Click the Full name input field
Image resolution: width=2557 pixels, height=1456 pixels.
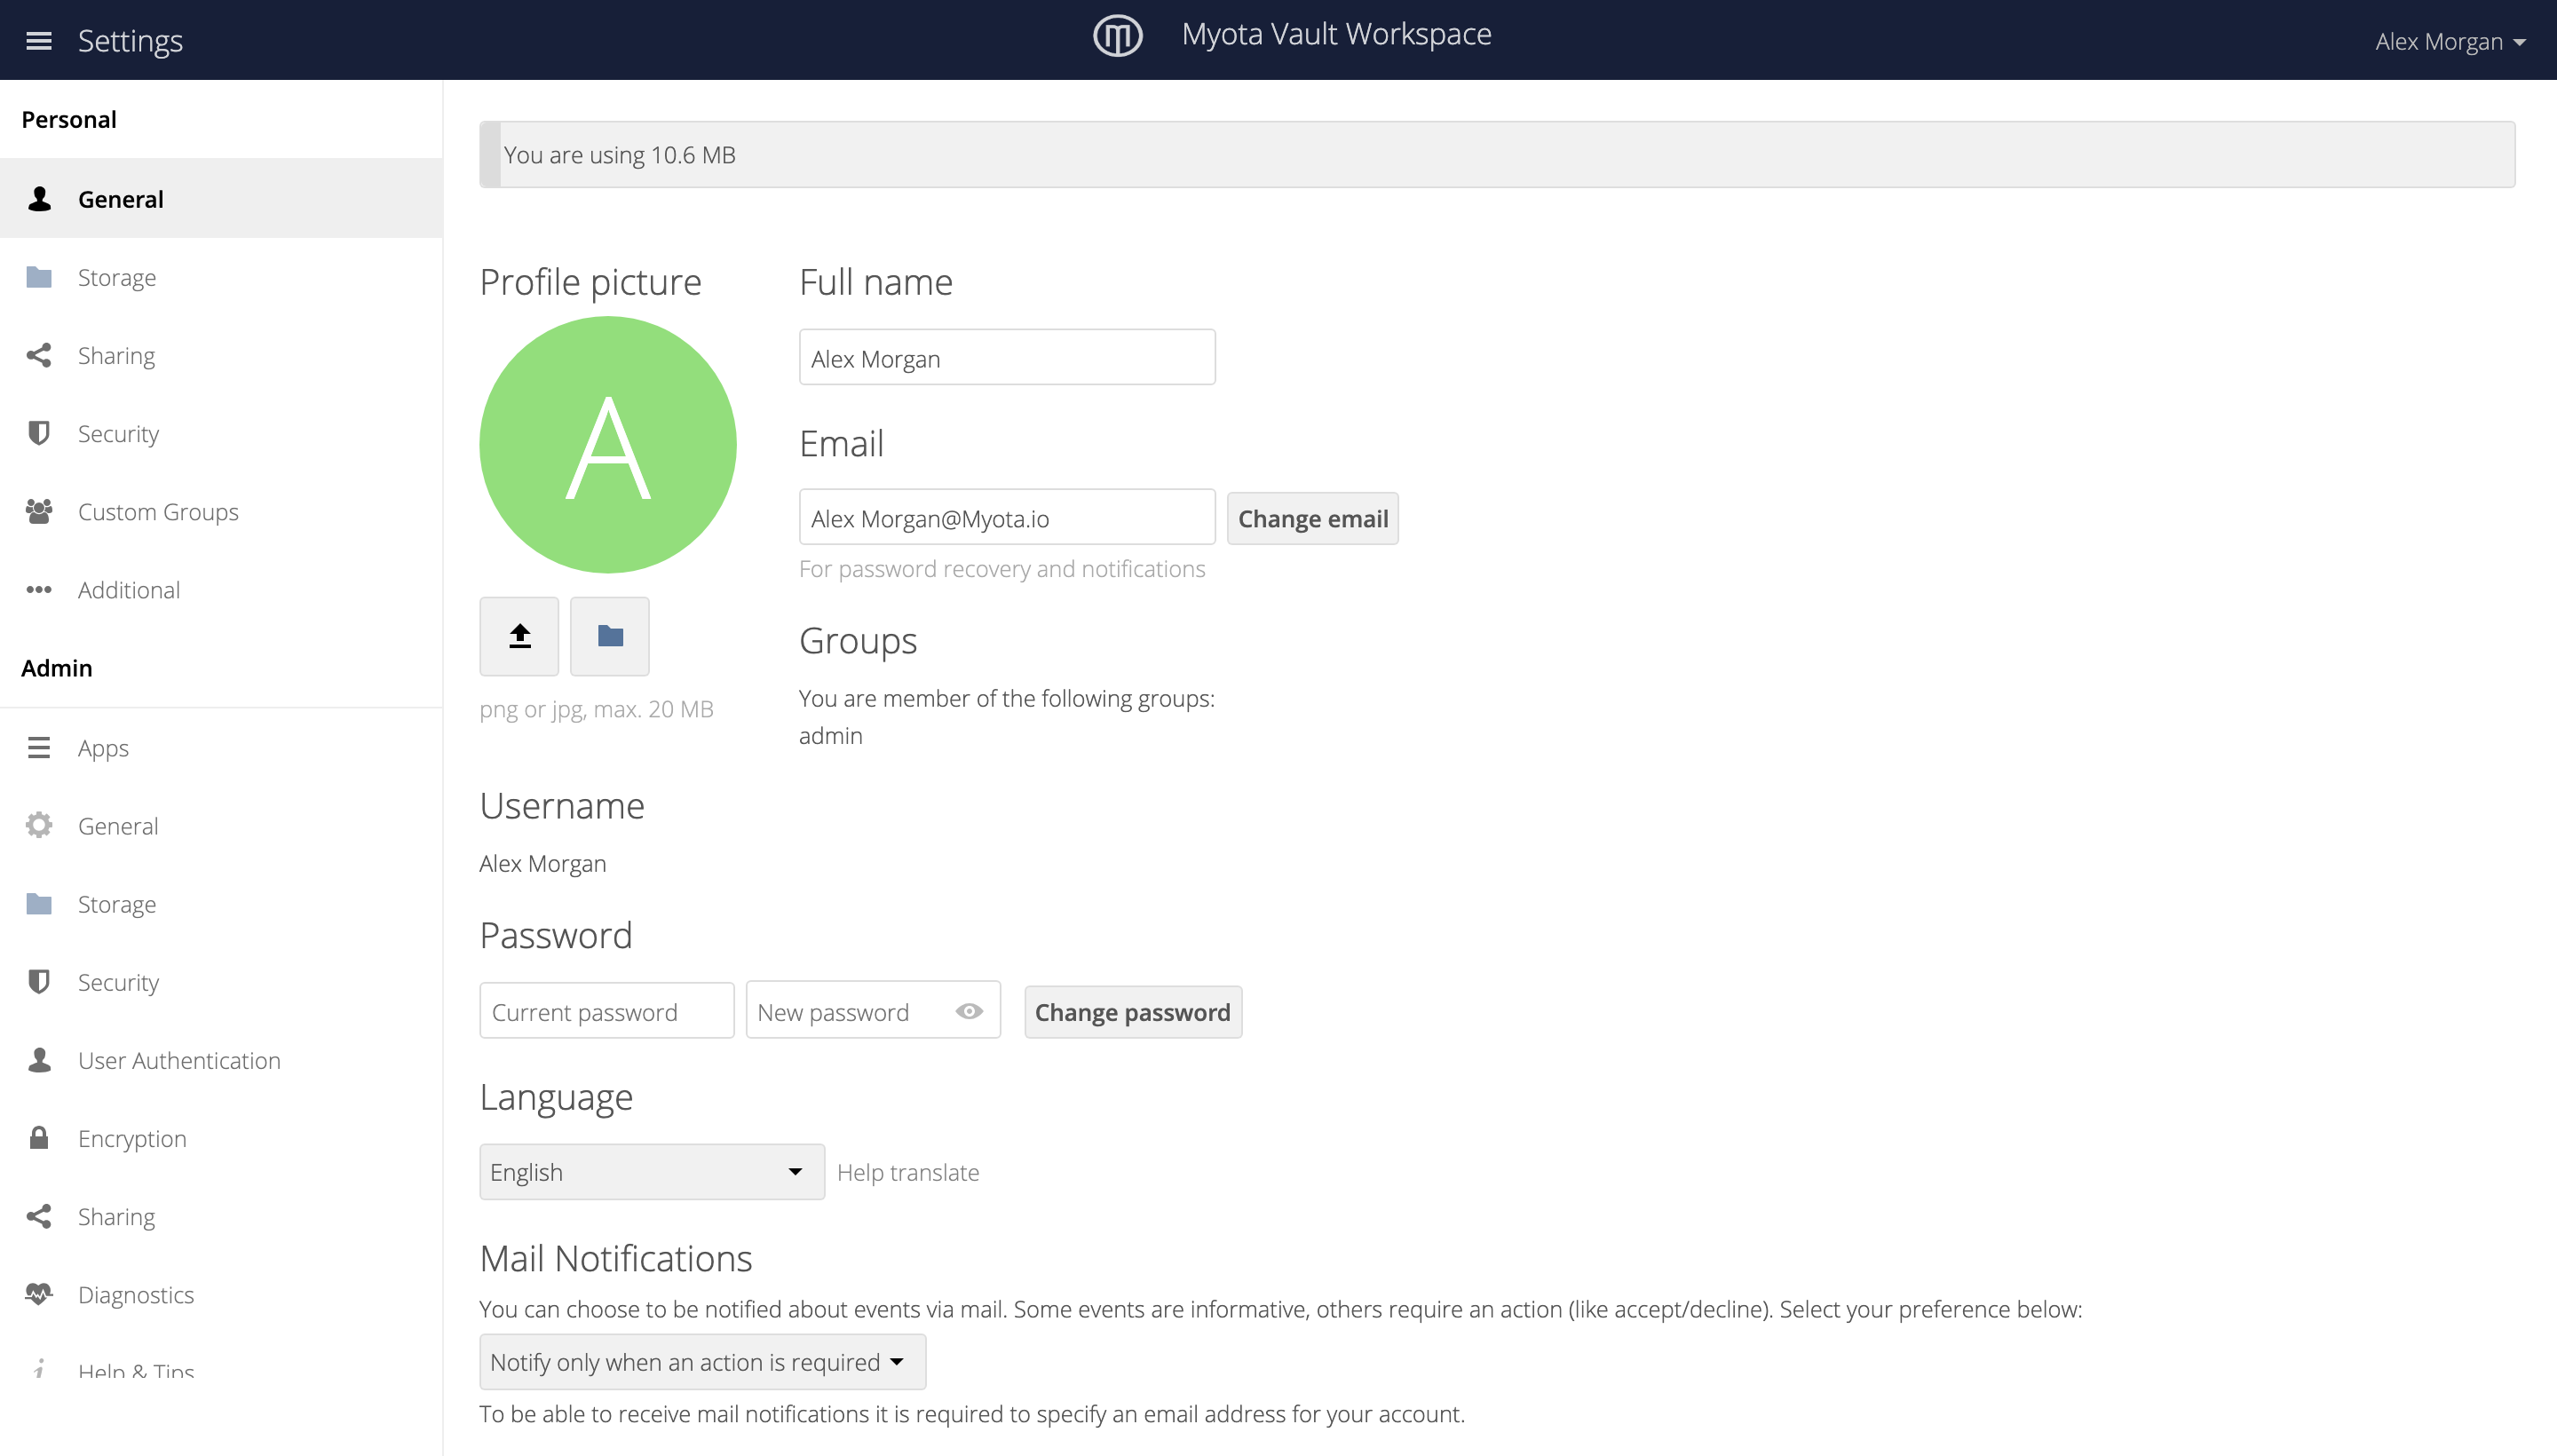[x=1007, y=357]
